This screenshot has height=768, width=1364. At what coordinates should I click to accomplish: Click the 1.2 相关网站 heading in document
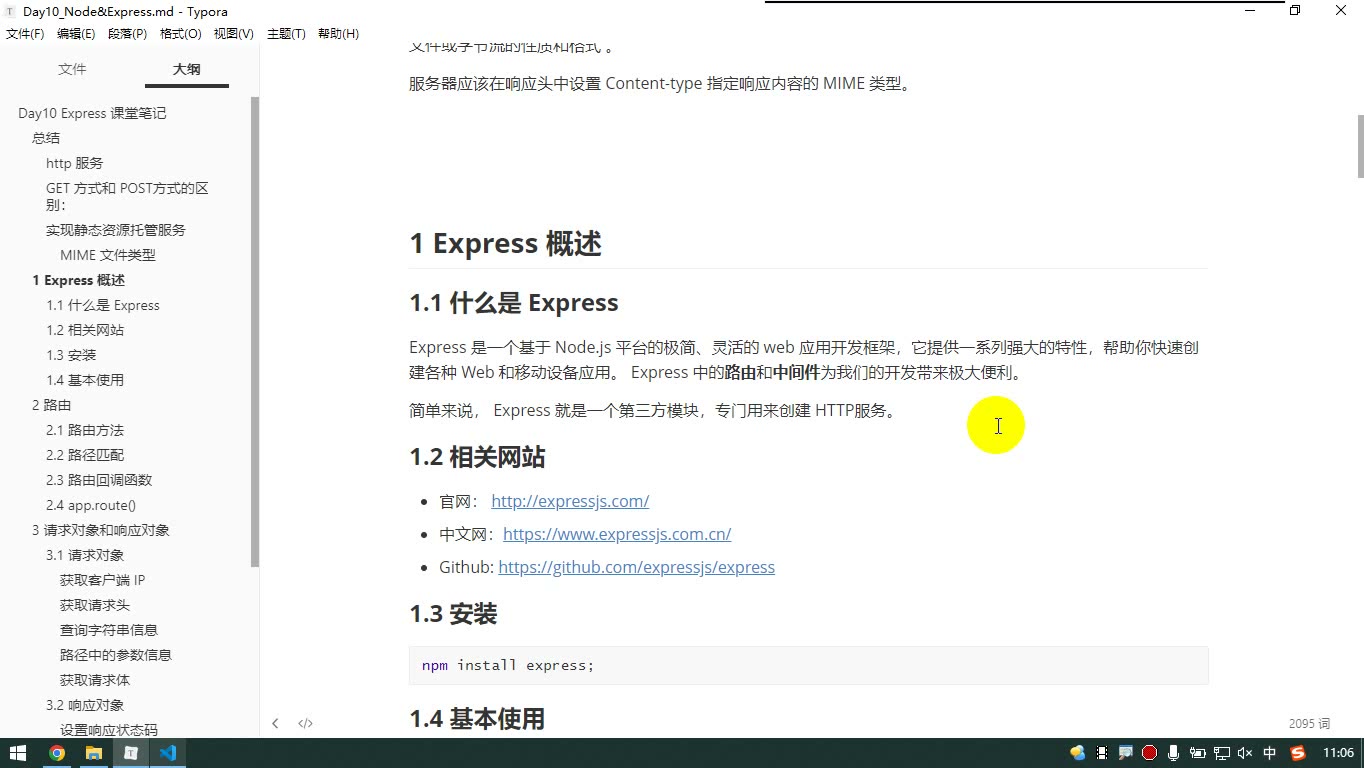[477, 457]
